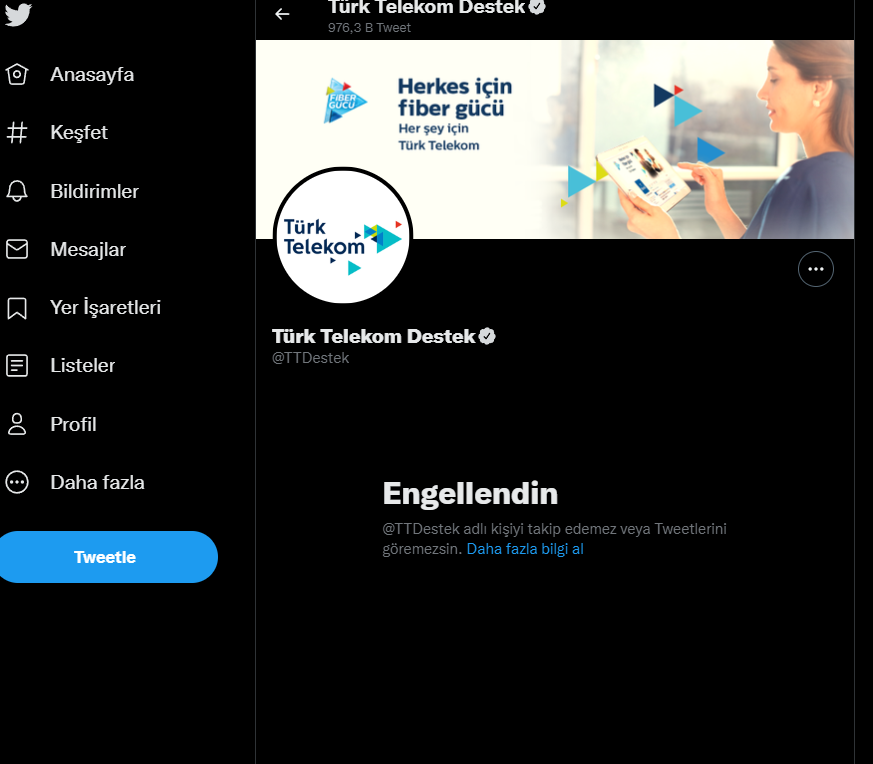The width and height of the screenshot is (873, 764).
Task: Click the Keşfet hashtag icon
Action: click(17, 133)
